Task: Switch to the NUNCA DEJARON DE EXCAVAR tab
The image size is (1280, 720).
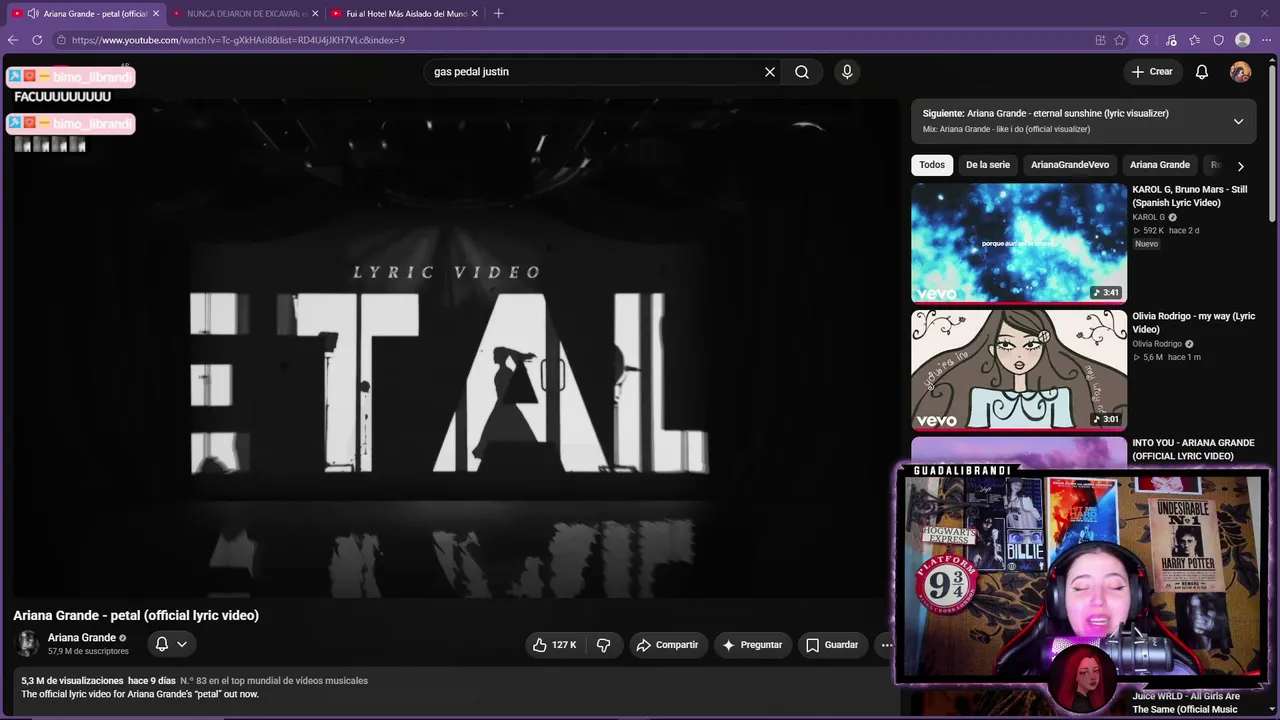Action: click(x=245, y=14)
